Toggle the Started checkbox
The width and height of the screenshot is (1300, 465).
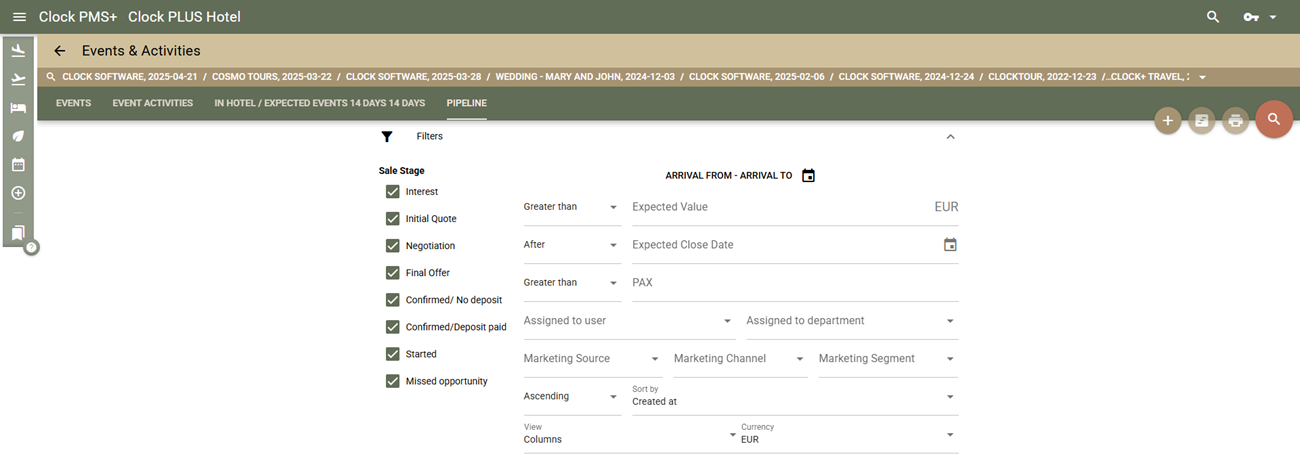[x=393, y=354]
